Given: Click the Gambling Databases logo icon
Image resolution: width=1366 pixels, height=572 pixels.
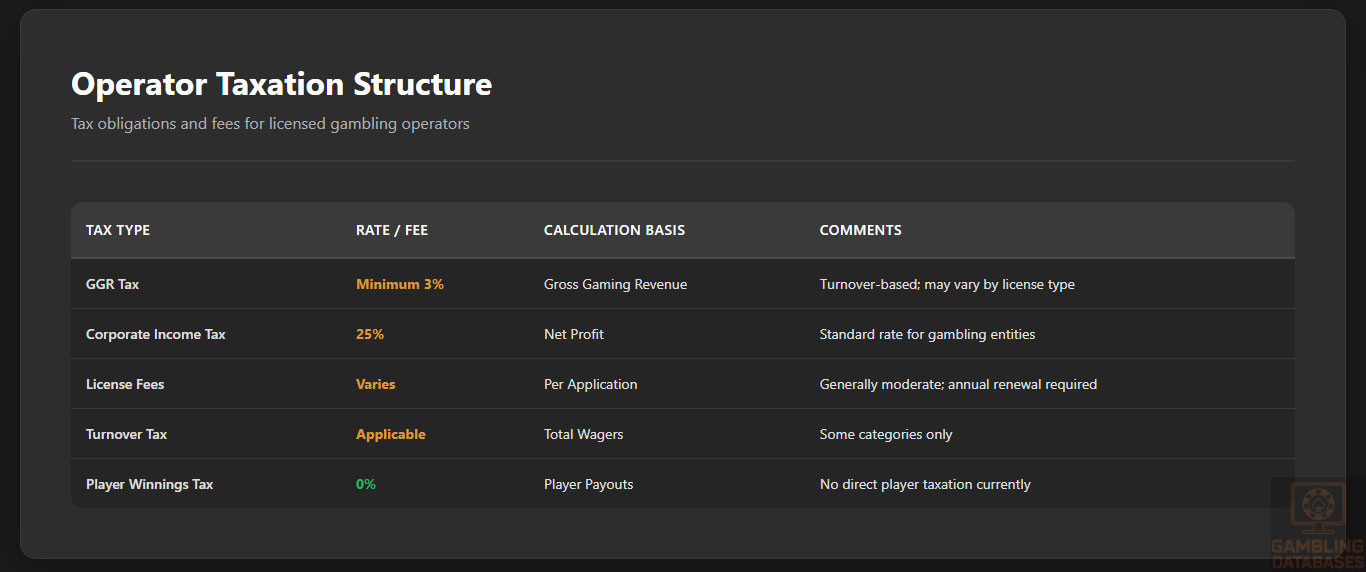Looking at the screenshot, I should pos(1316,508).
